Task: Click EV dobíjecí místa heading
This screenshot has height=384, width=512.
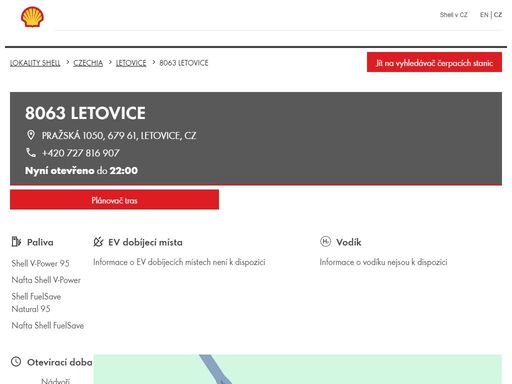Action: (x=145, y=242)
